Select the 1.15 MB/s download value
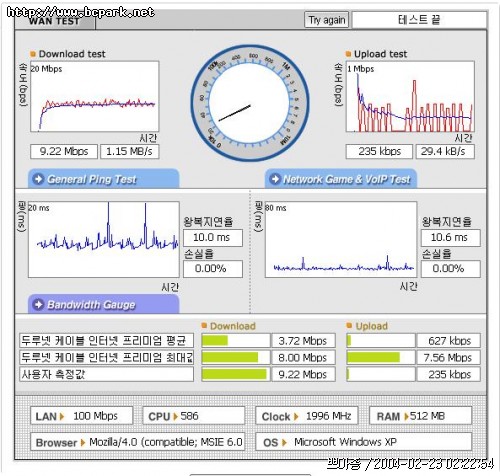The width and height of the screenshot is (500, 476). click(x=130, y=152)
